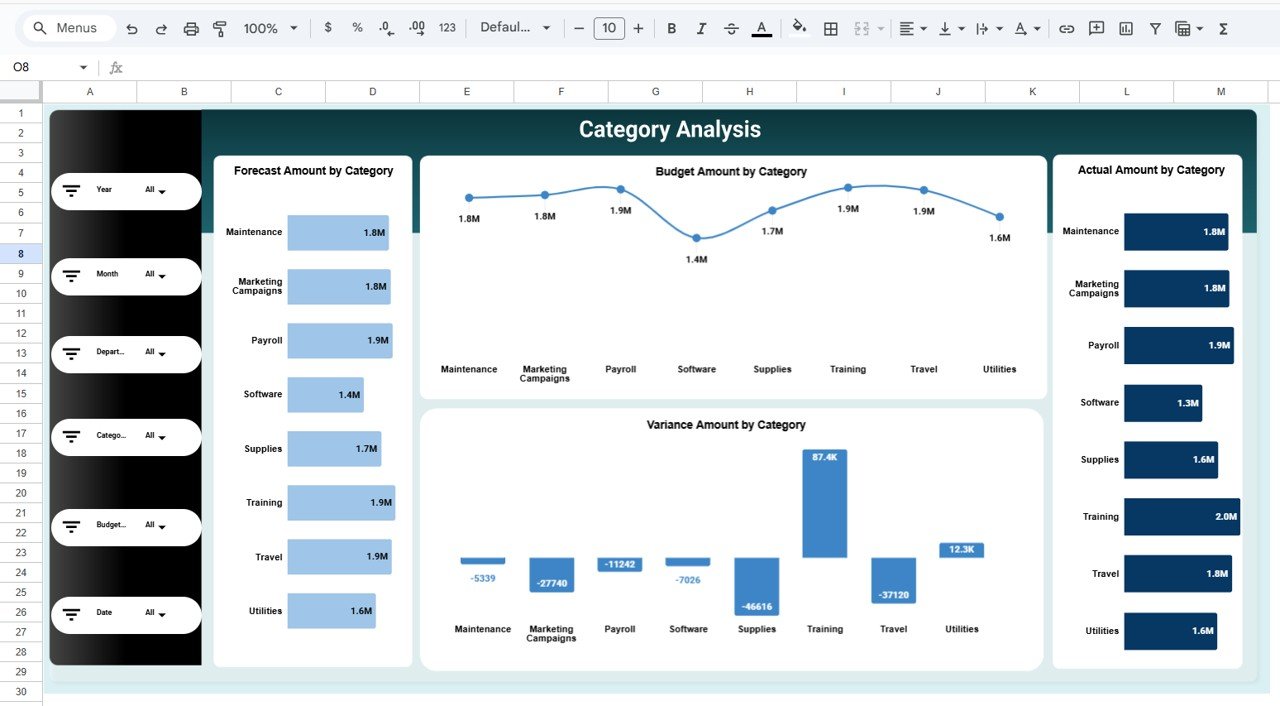Screen dimensions: 1280x706
Task: Click the Insert chart icon
Action: pos(1126,28)
